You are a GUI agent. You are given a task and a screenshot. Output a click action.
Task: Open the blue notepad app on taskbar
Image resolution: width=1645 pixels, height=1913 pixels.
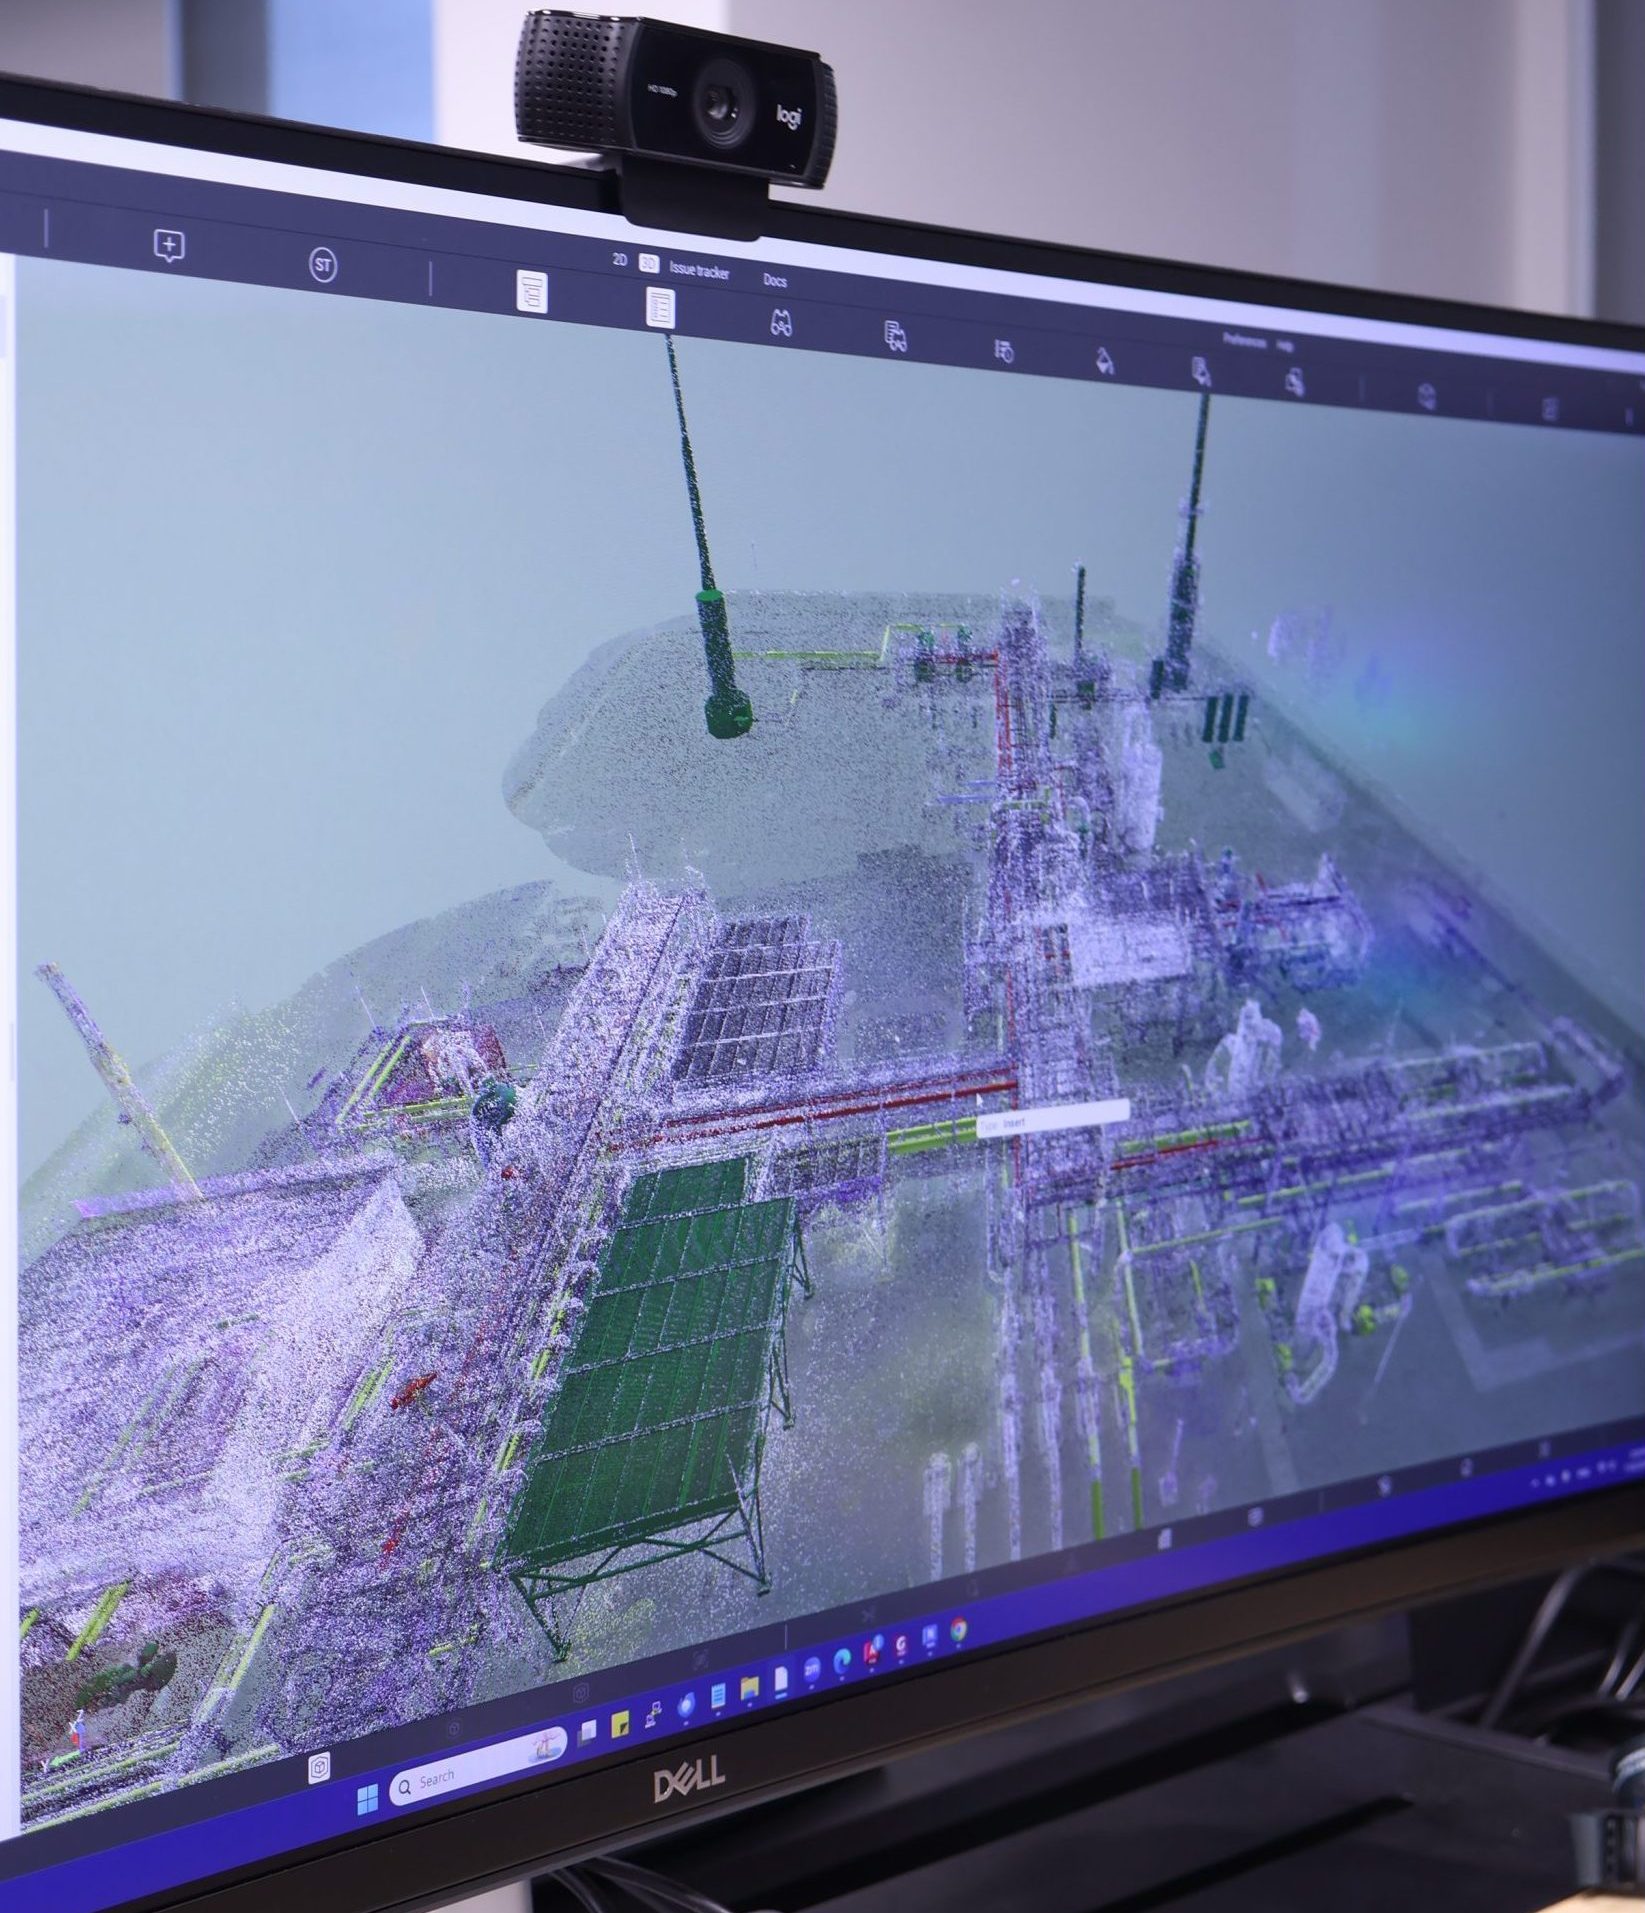point(718,1696)
